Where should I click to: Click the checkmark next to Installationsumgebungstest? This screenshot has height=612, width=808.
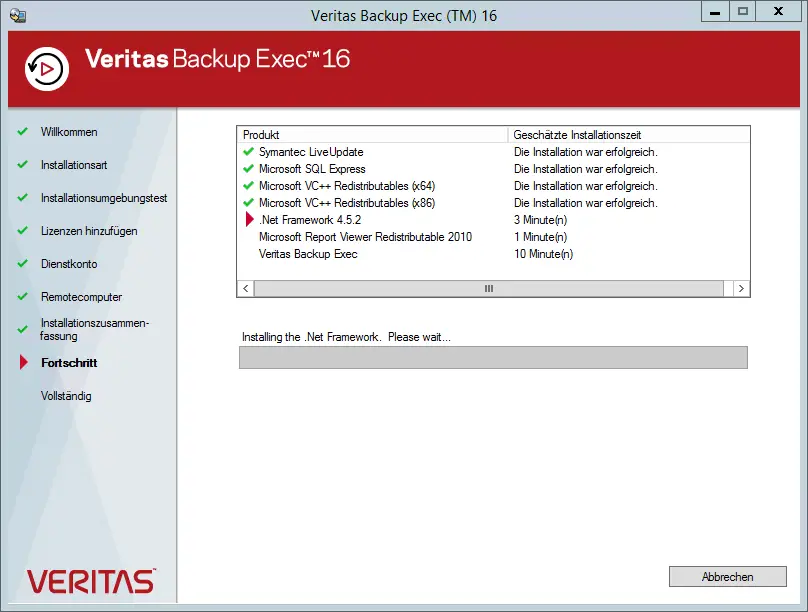22,197
